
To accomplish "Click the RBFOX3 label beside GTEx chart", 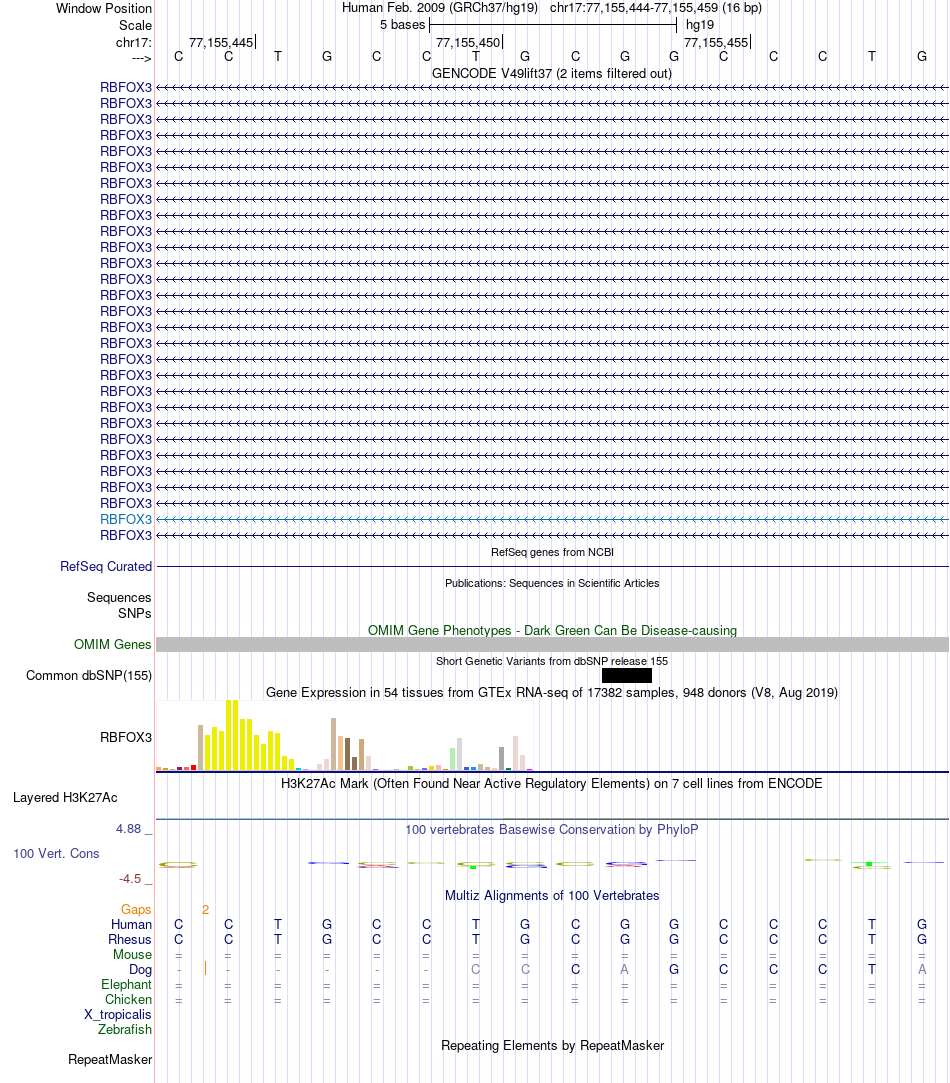I will click(x=126, y=738).
